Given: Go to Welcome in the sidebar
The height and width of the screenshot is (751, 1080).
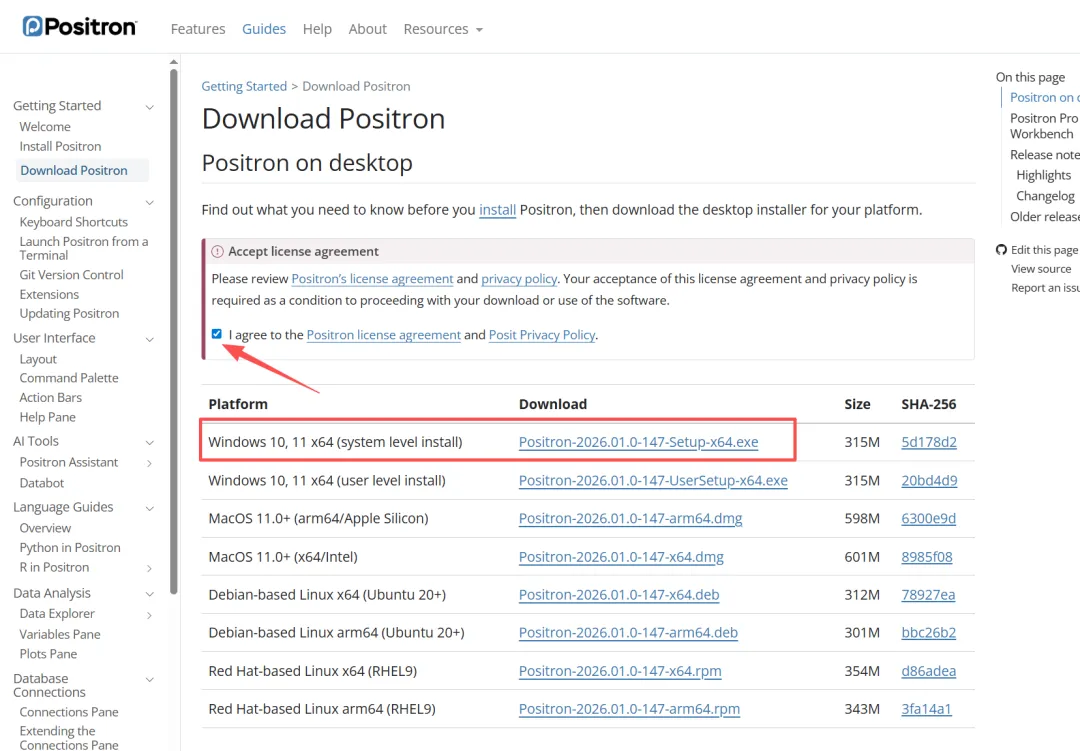Looking at the screenshot, I should pos(45,127).
